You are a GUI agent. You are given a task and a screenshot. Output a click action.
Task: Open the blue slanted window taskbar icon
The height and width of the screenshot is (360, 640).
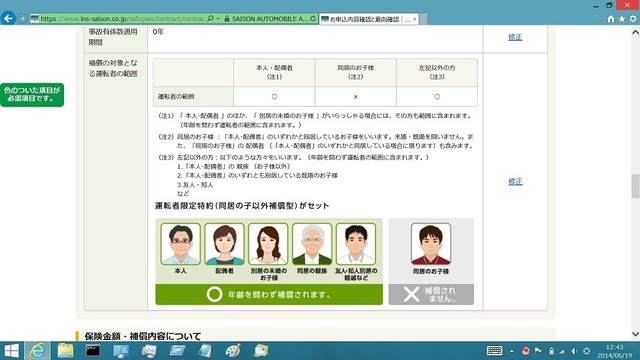[x=177, y=351]
